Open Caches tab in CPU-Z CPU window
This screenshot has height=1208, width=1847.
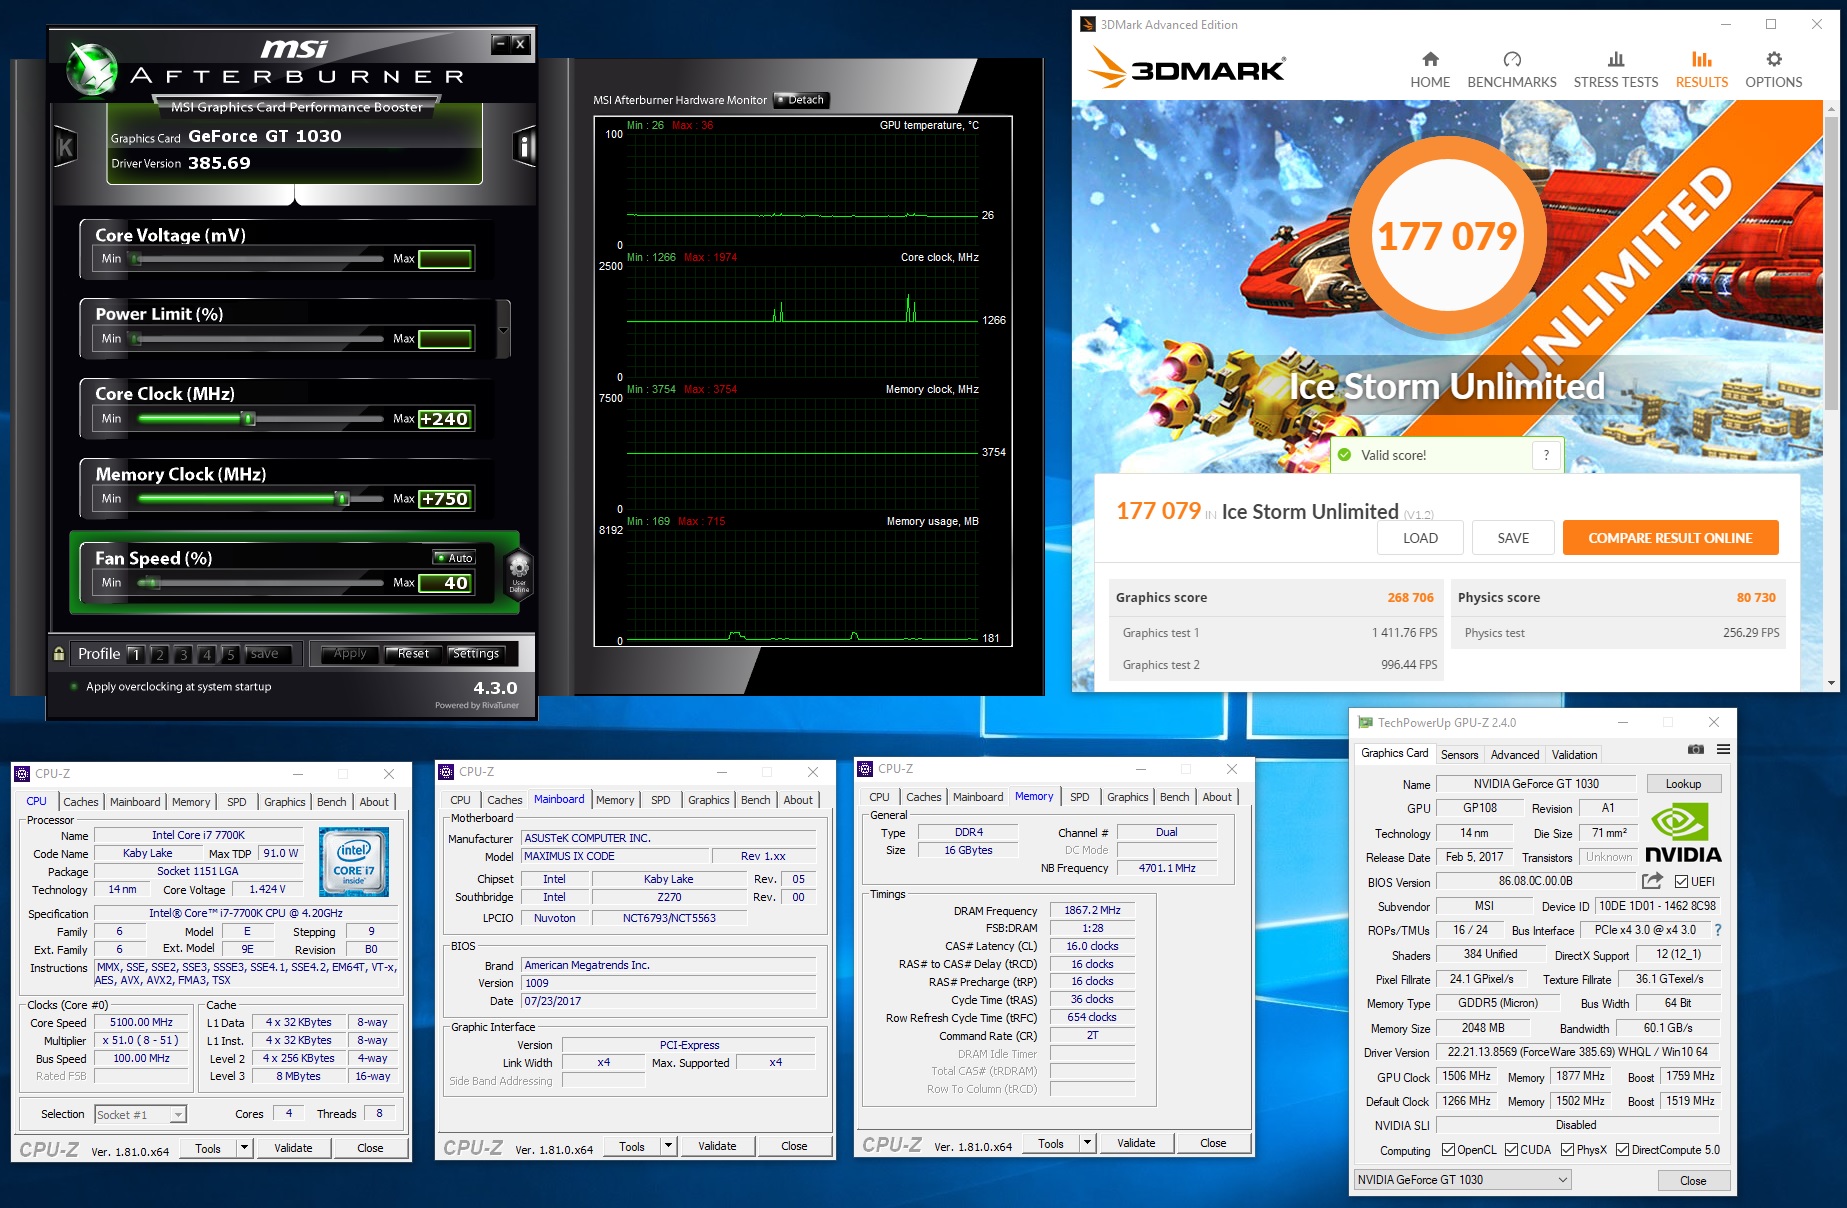pyautogui.click(x=81, y=802)
